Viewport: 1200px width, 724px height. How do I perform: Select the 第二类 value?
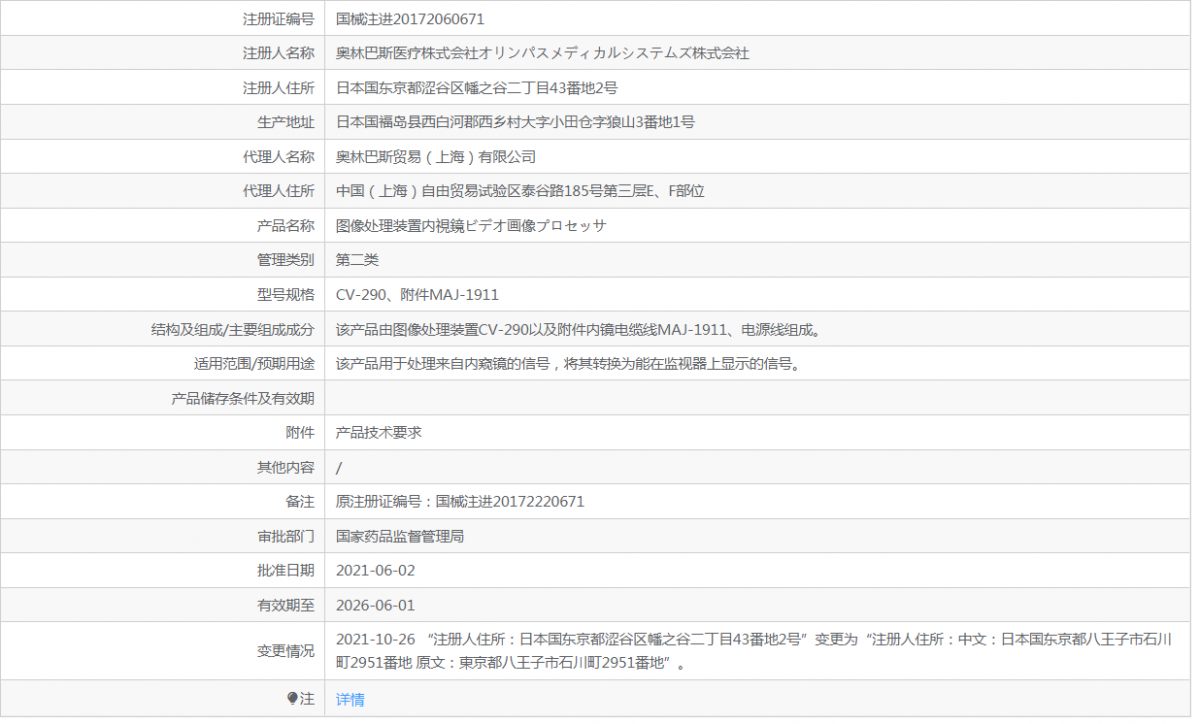click(x=357, y=260)
